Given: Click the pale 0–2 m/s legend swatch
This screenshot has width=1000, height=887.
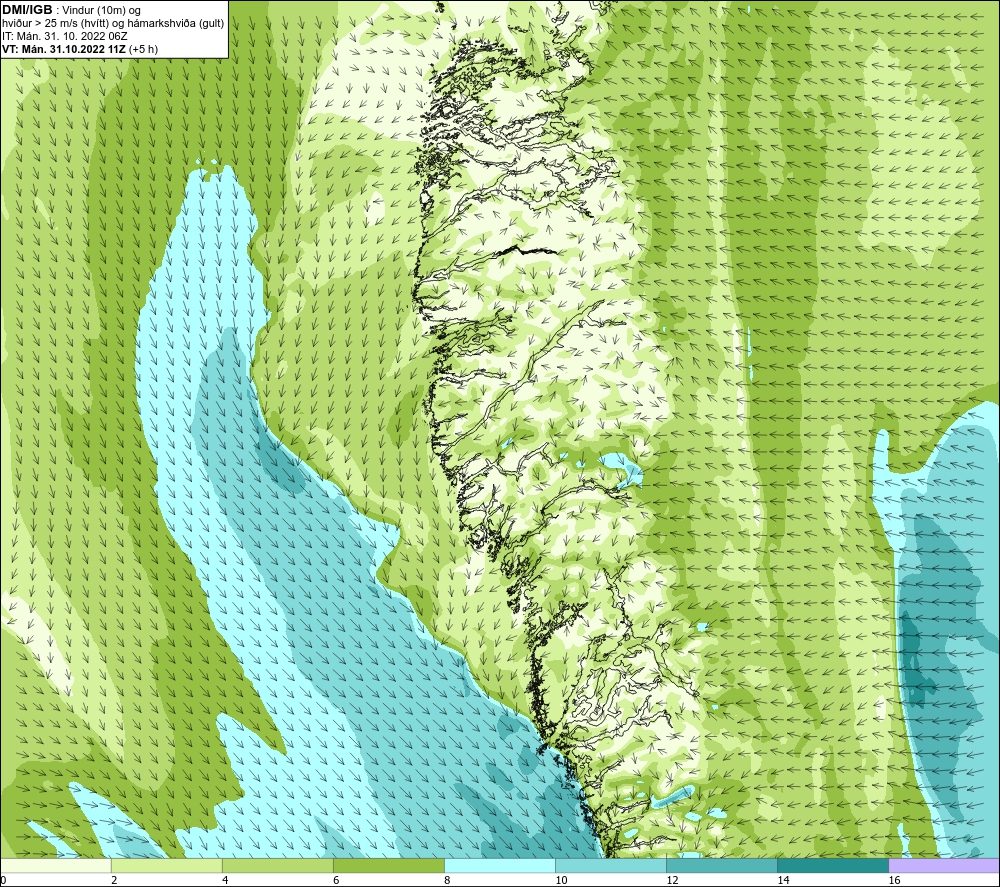Looking at the screenshot, I should [x=55, y=865].
